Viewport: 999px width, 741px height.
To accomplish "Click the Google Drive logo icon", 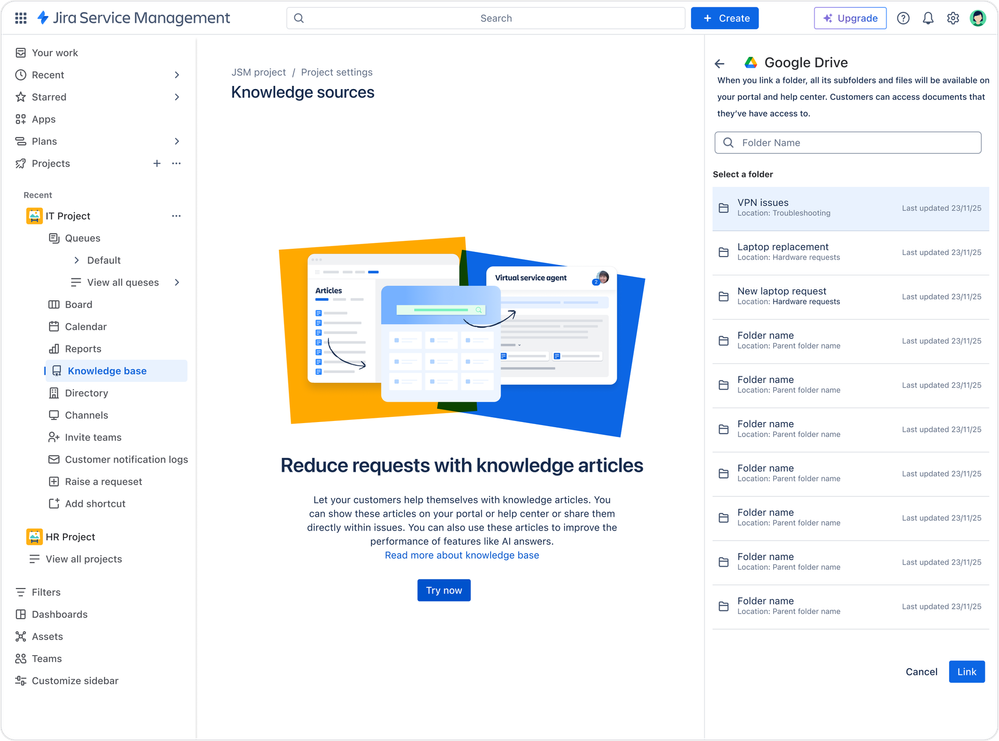I will (751, 62).
